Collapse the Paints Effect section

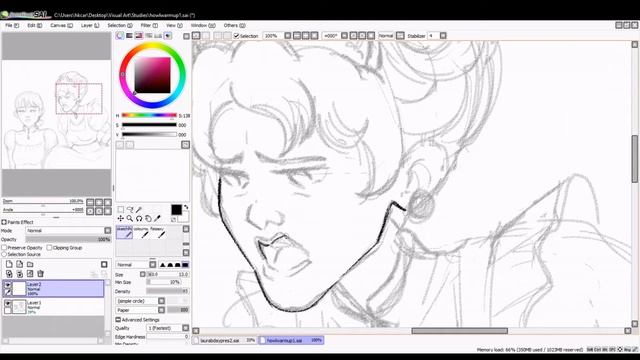tap(4, 222)
